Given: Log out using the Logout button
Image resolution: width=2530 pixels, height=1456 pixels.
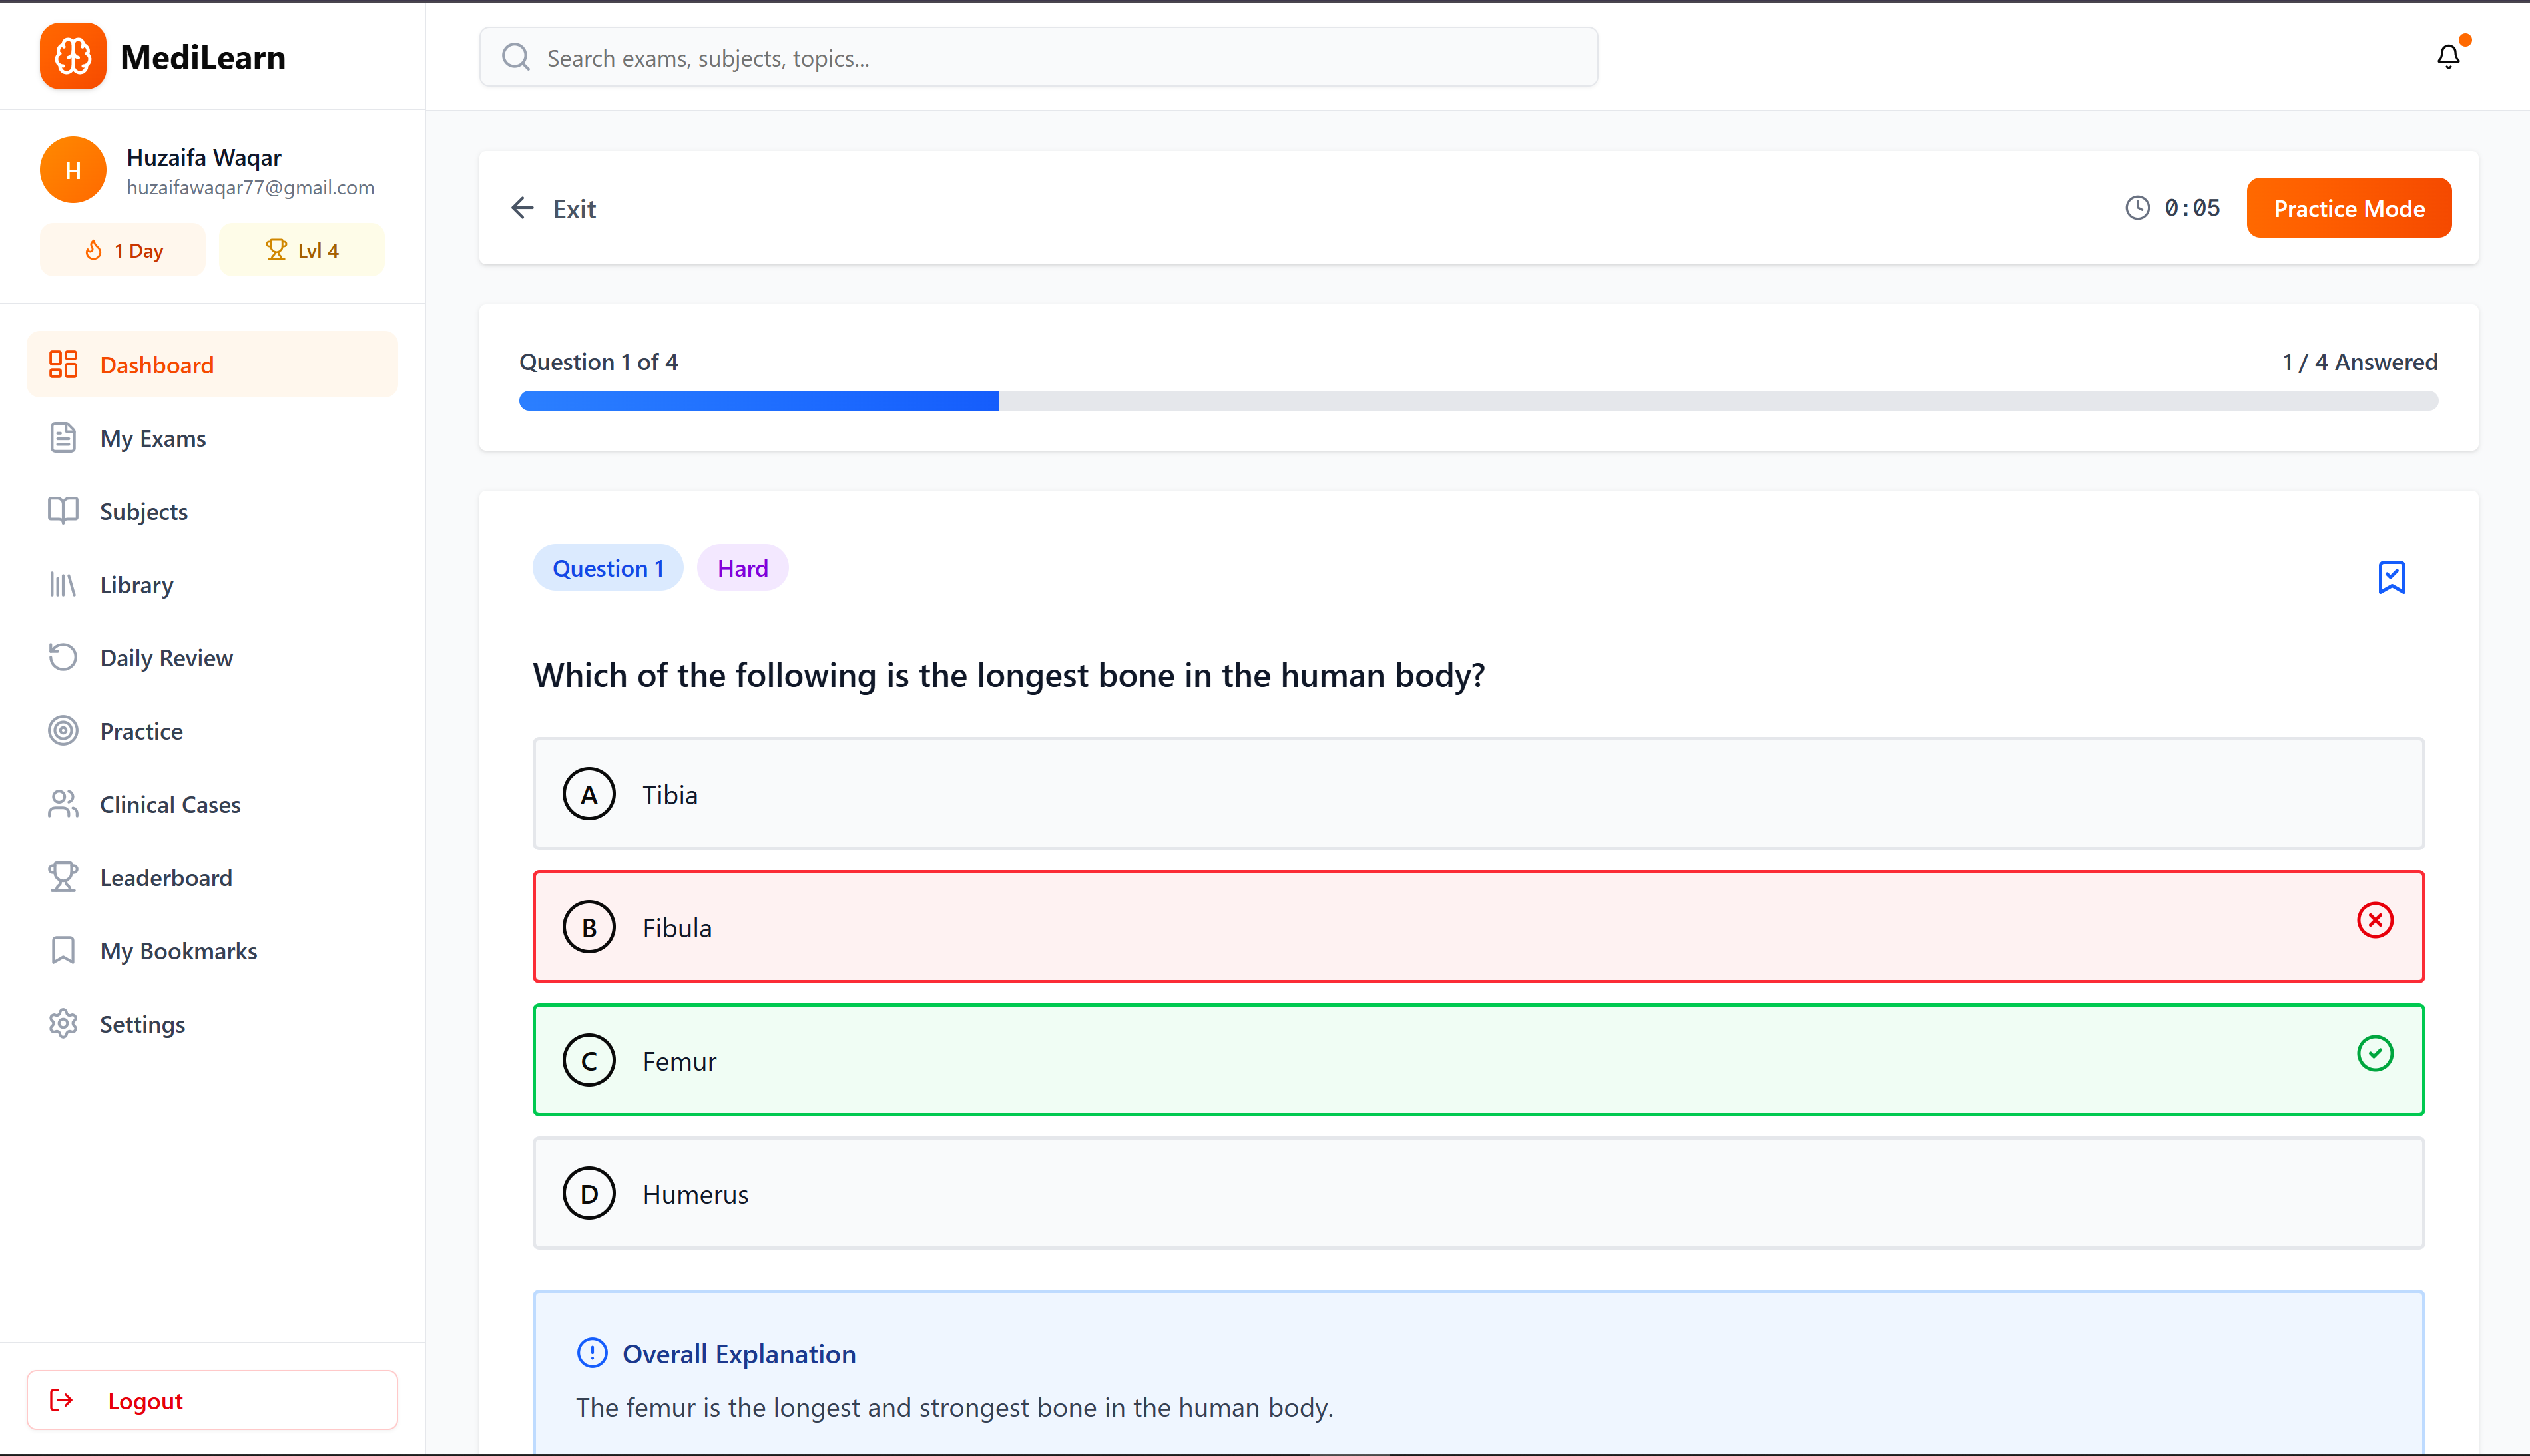Looking at the screenshot, I should coord(212,1400).
